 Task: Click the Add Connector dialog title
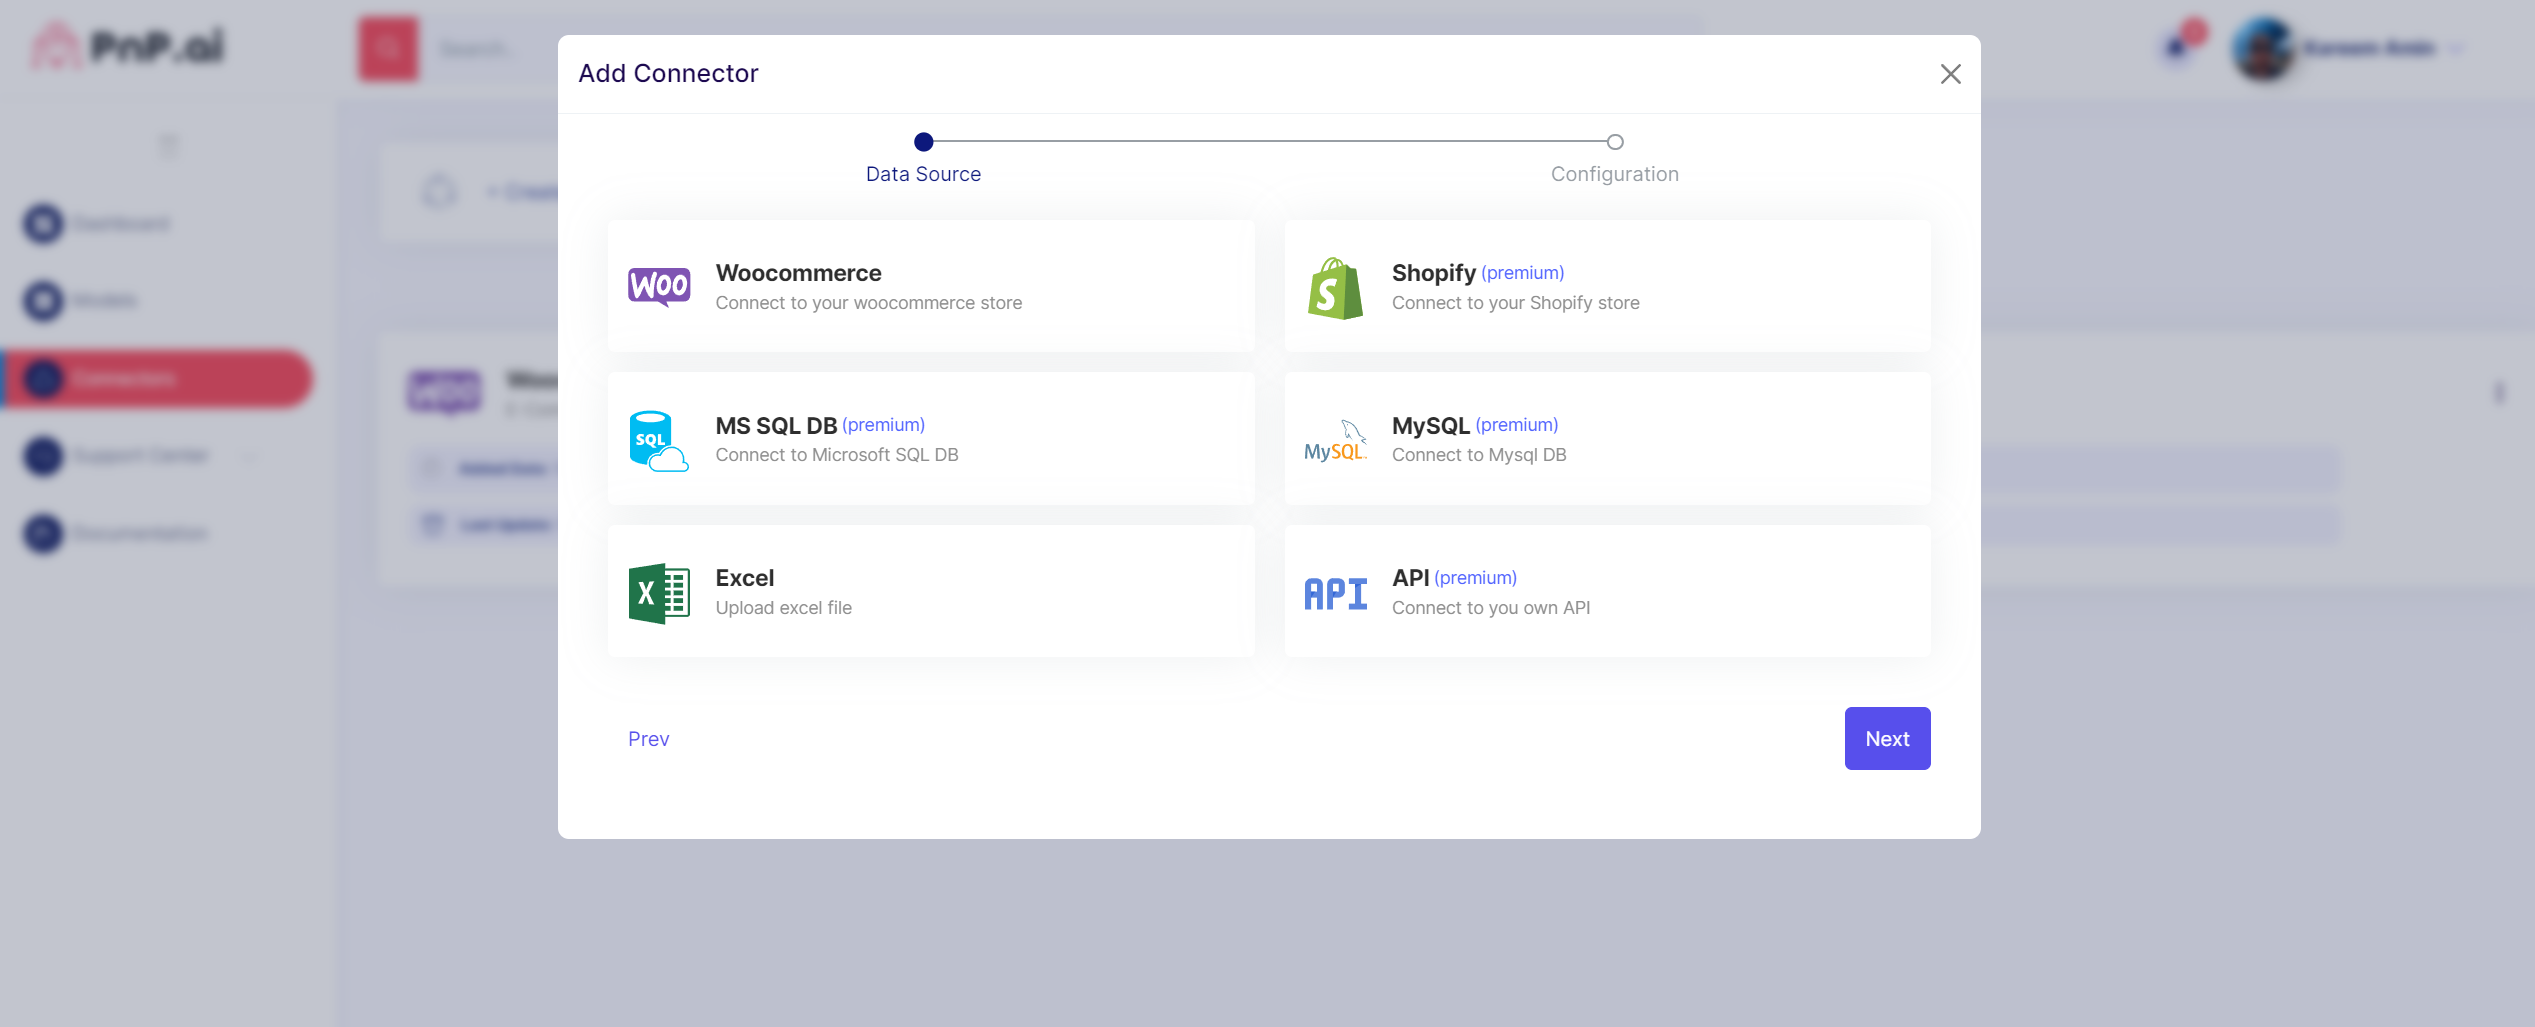click(668, 74)
